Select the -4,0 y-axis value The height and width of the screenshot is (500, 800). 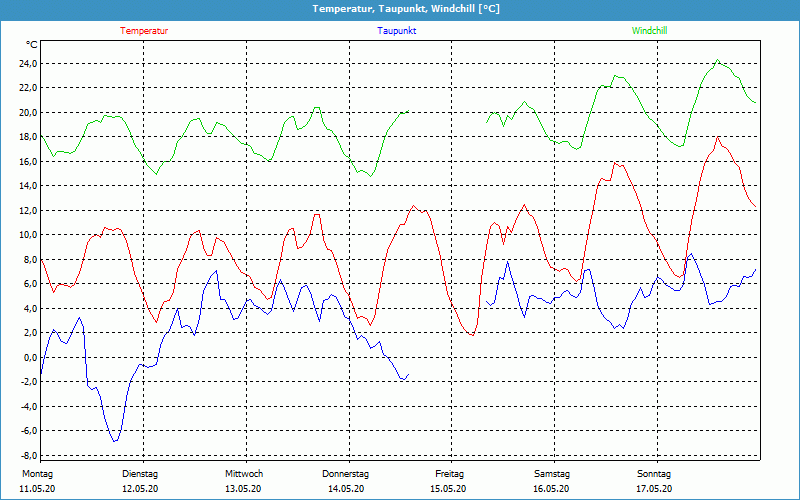point(29,406)
